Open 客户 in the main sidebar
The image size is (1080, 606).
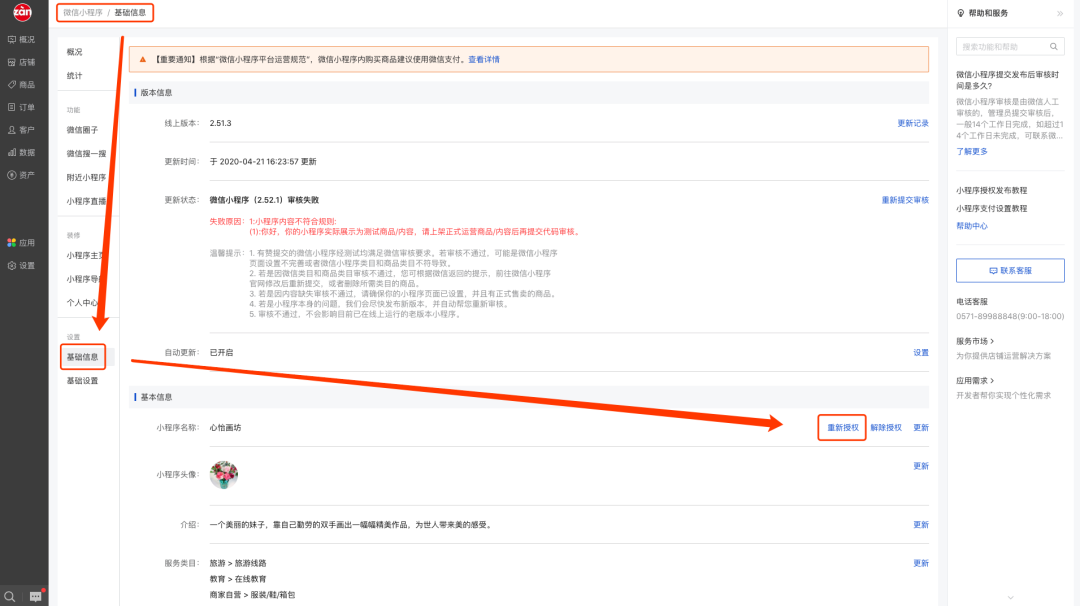point(21,130)
